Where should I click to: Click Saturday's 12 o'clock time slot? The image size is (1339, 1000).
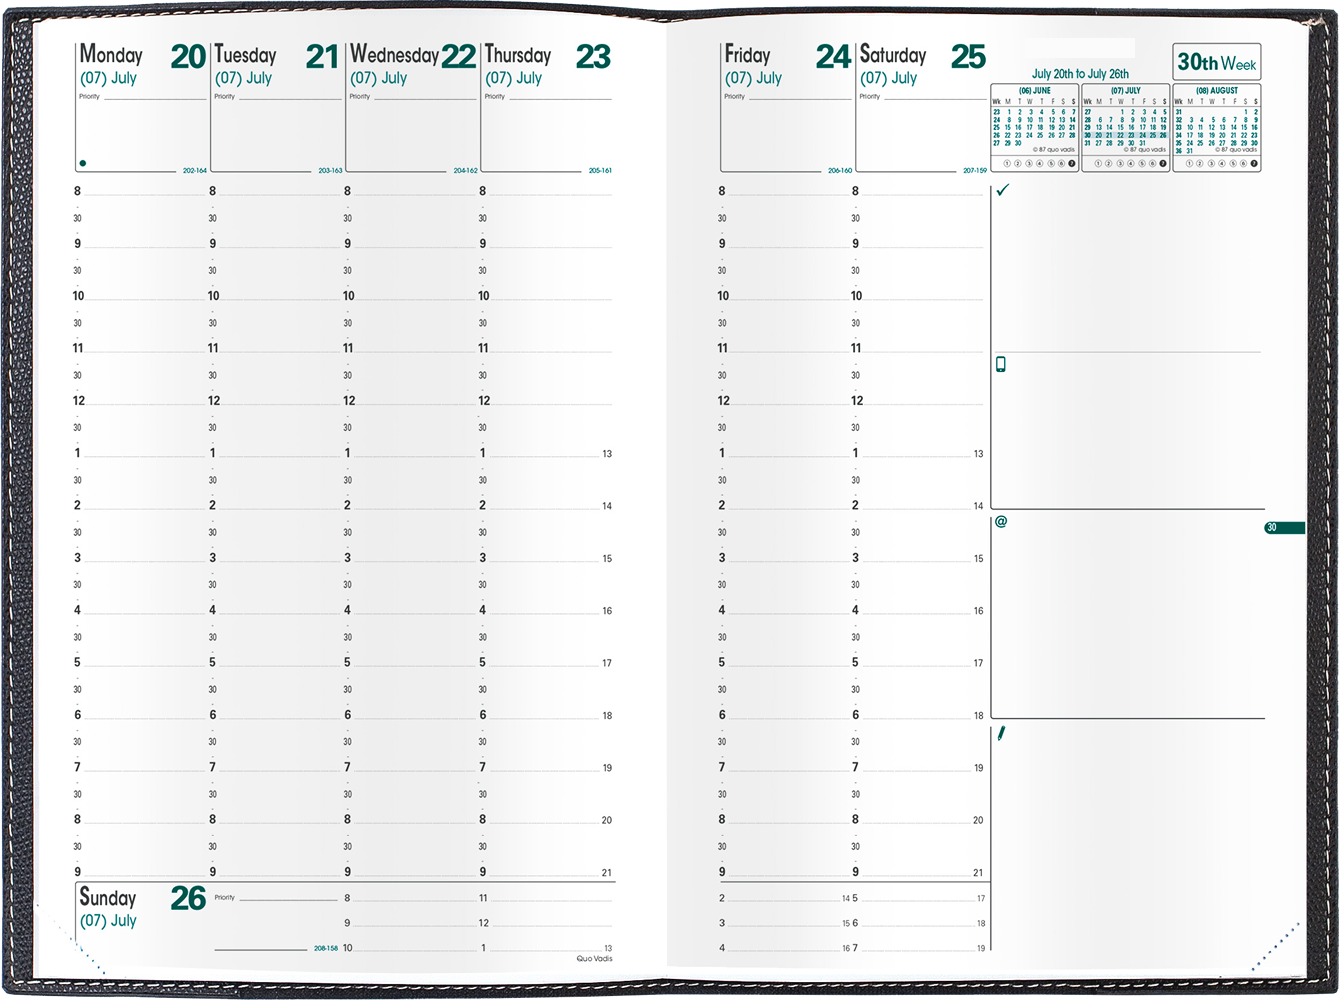click(x=918, y=400)
